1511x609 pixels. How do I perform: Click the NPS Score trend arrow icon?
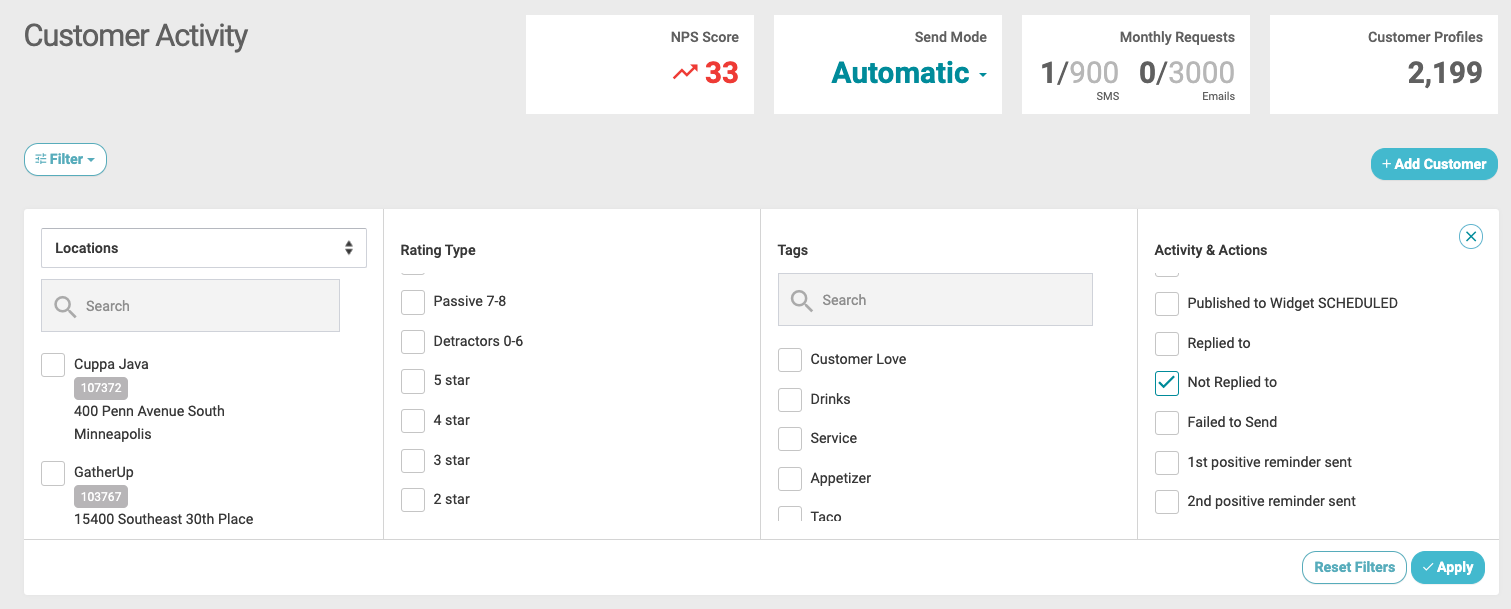(x=685, y=73)
